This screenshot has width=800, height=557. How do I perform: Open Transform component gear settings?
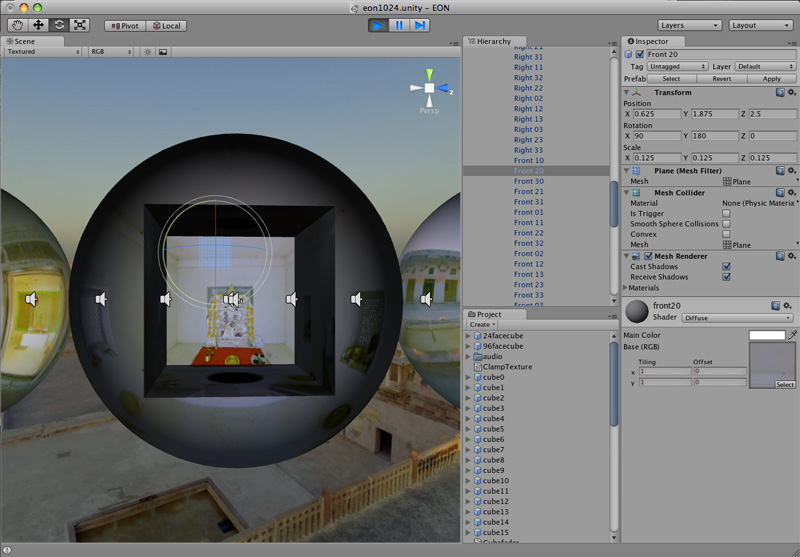click(x=791, y=92)
